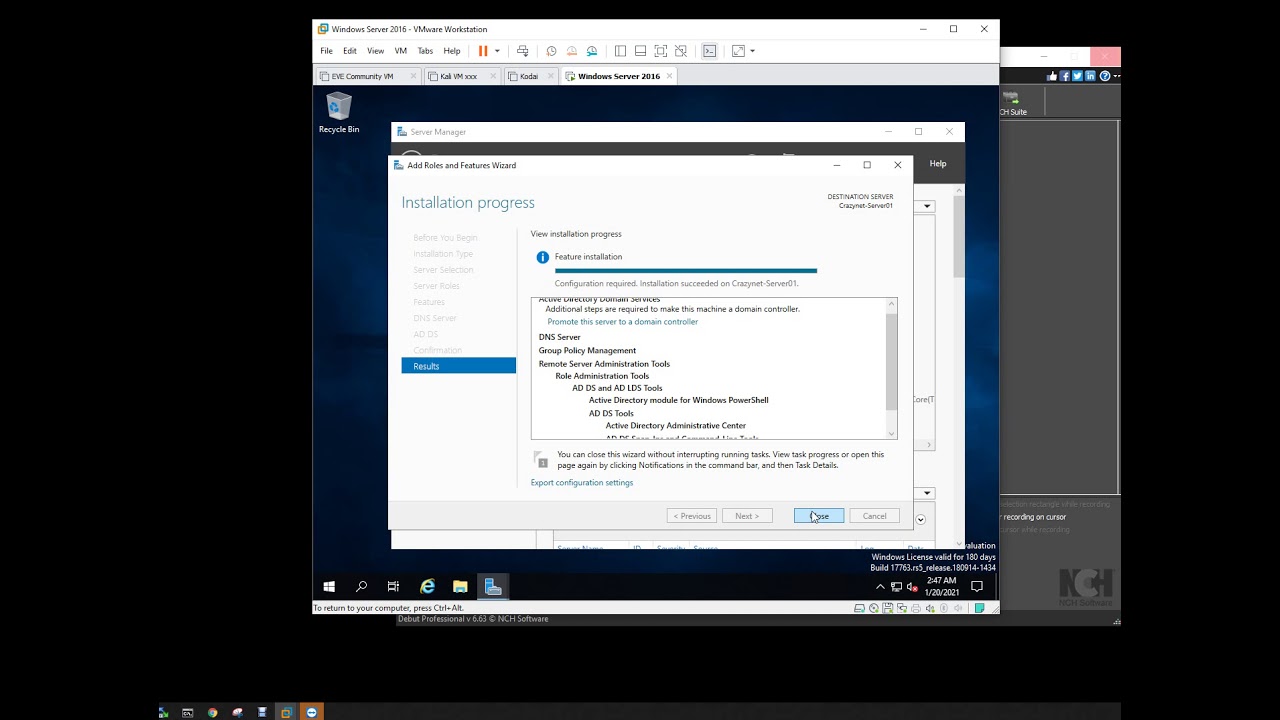Toggle the VMware library sidebar view
Image resolution: width=1280 pixels, height=720 pixels.
pos(620,51)
